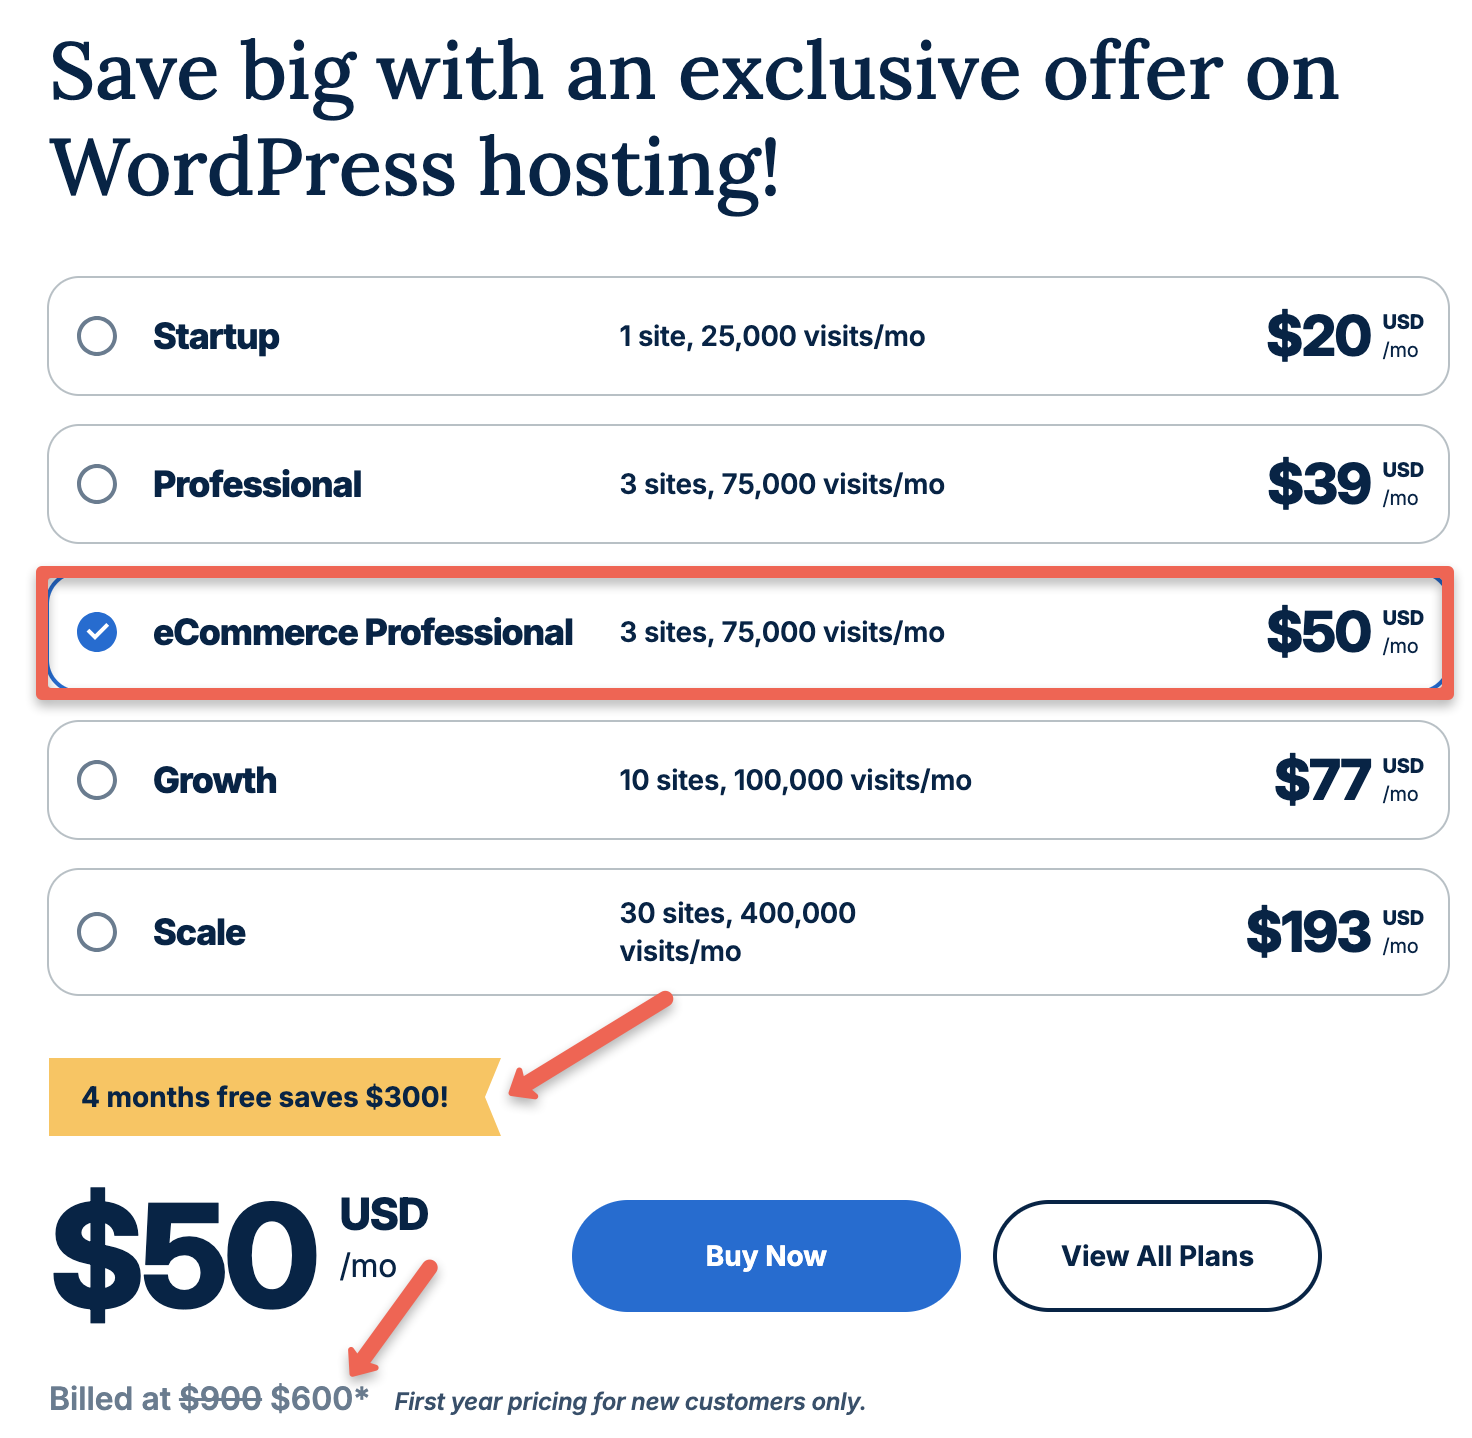
Task: Select the Scale plan radio button
Action: tap(96, 932)
